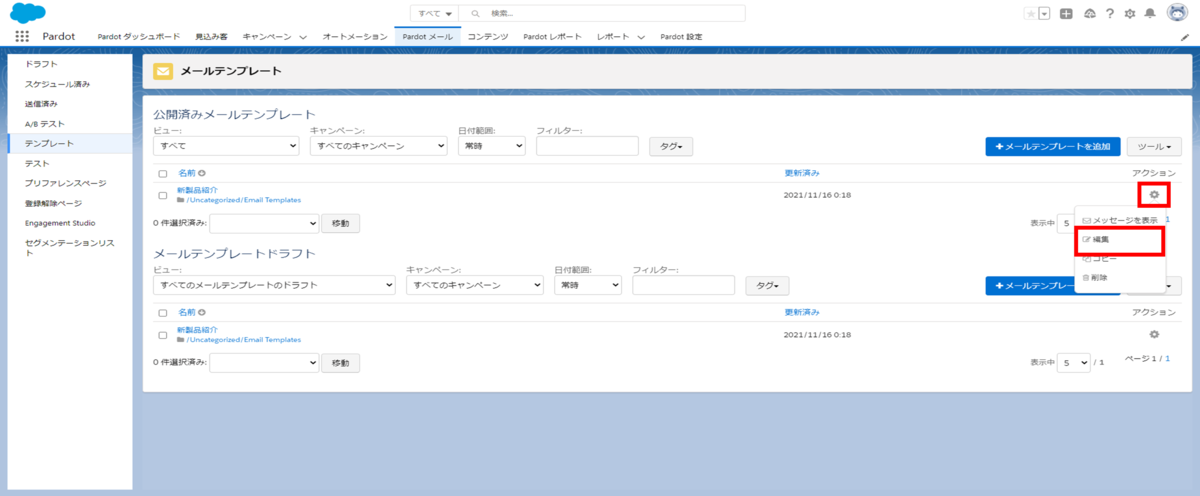Viewport: 1200px width, 496px height.
Task: Click the Salesforce cloud logo
Action: click(27, 12)
